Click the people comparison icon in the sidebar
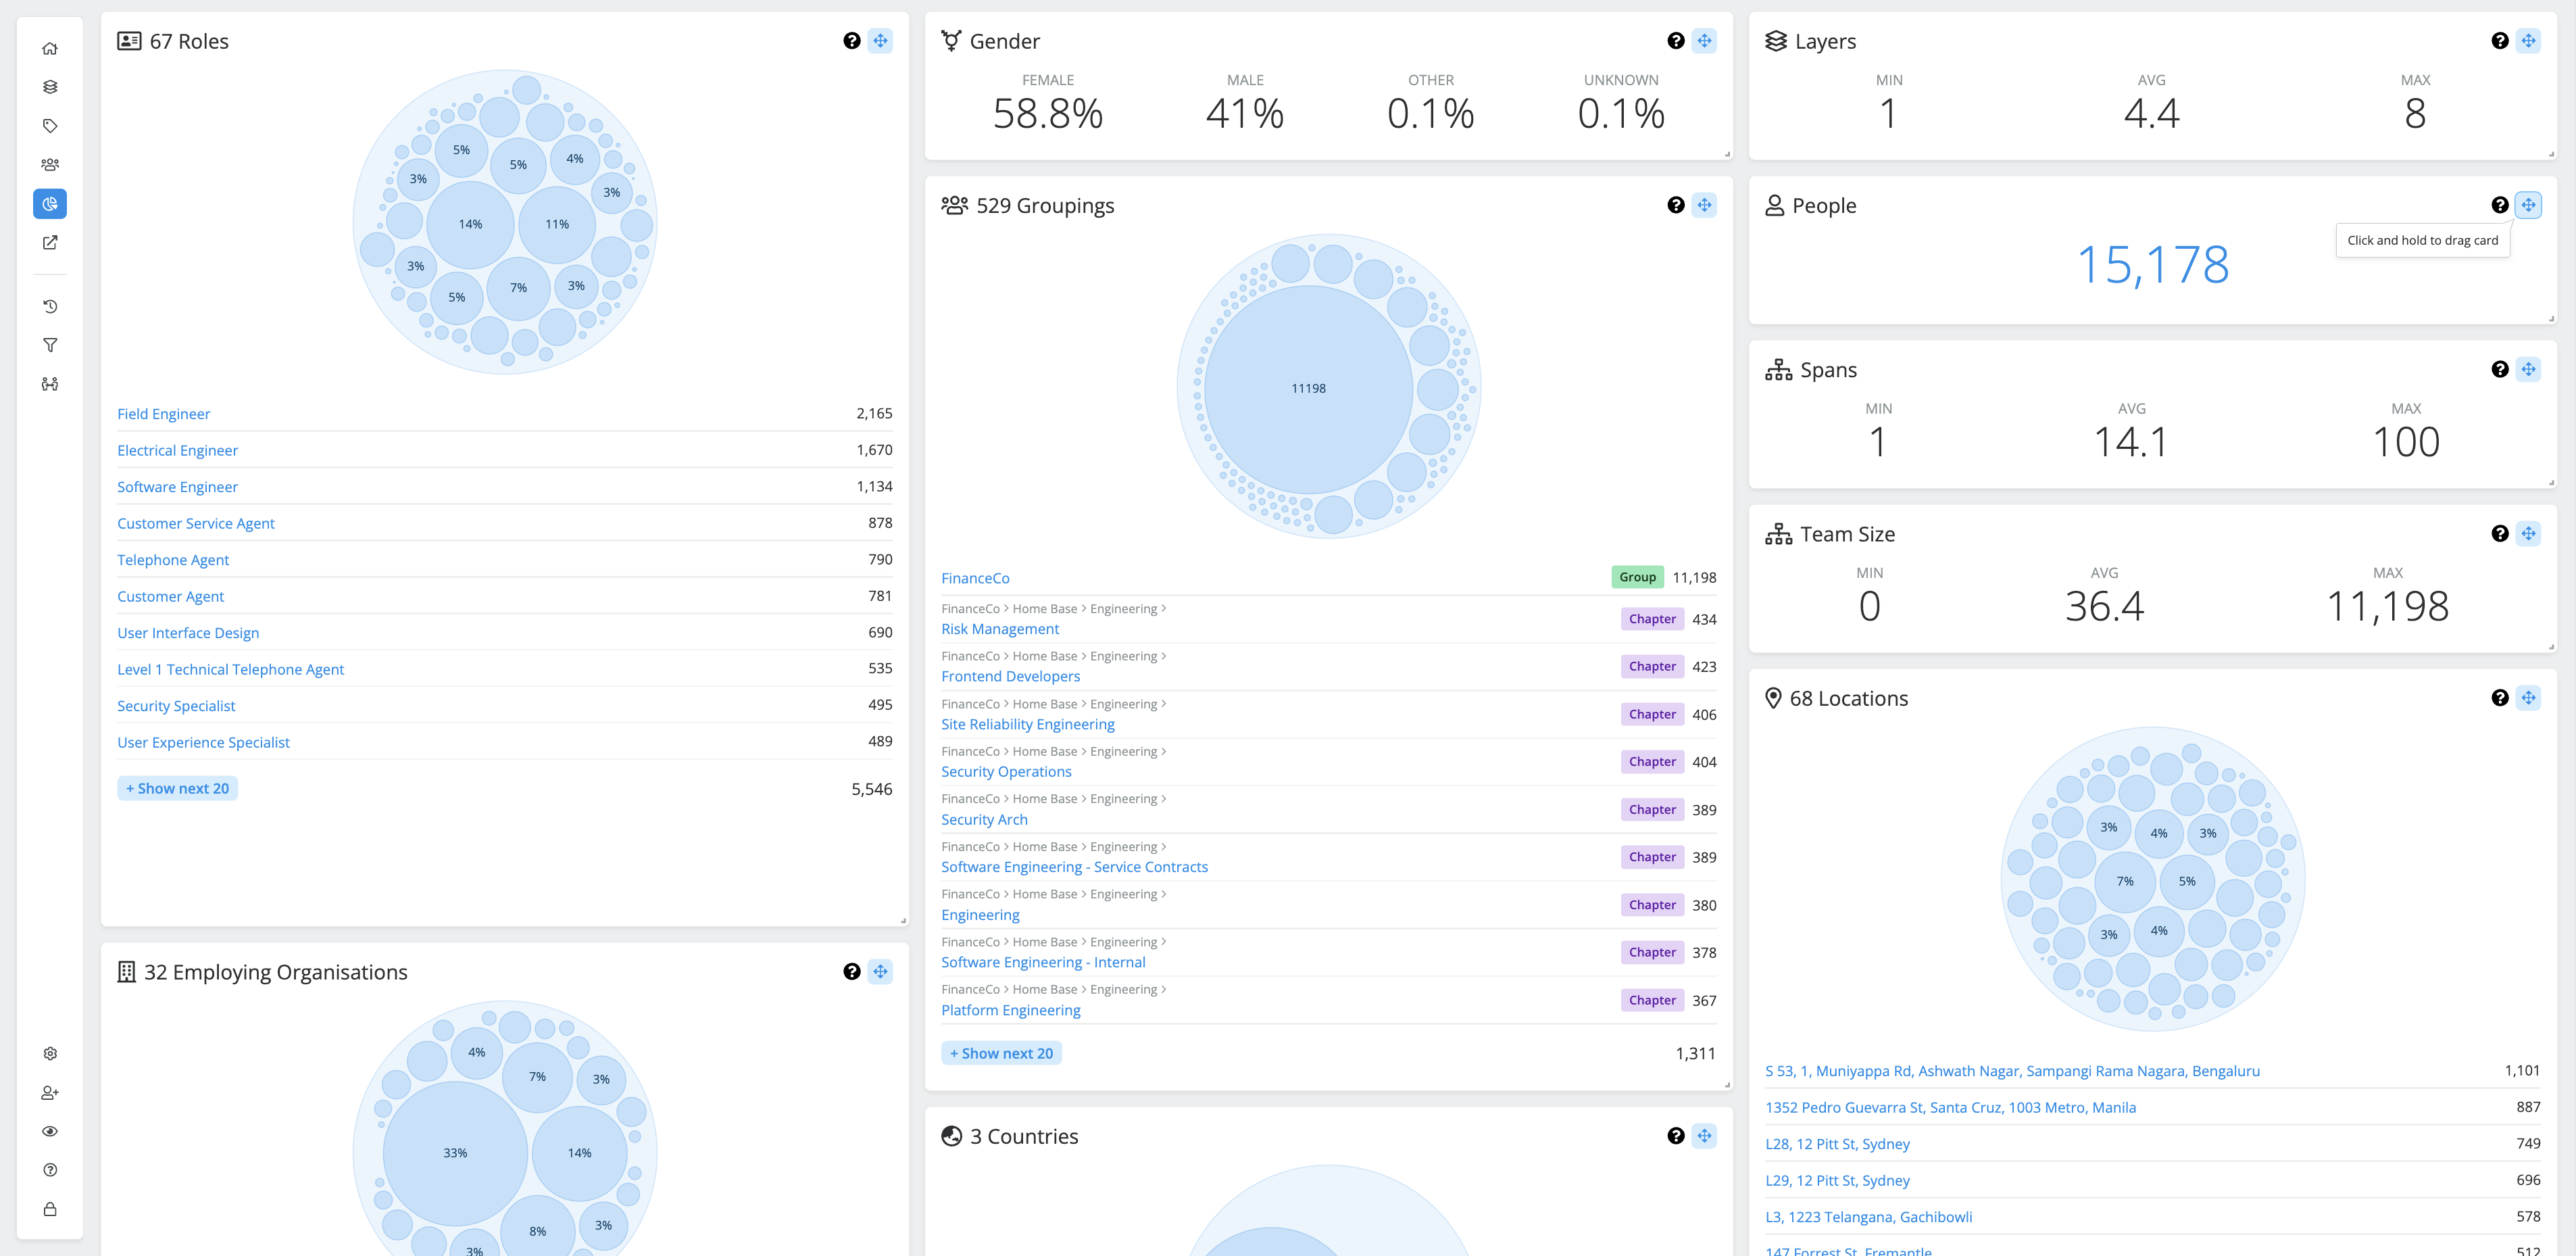This screenshot has width=2576, height=1256. point(49,383)
